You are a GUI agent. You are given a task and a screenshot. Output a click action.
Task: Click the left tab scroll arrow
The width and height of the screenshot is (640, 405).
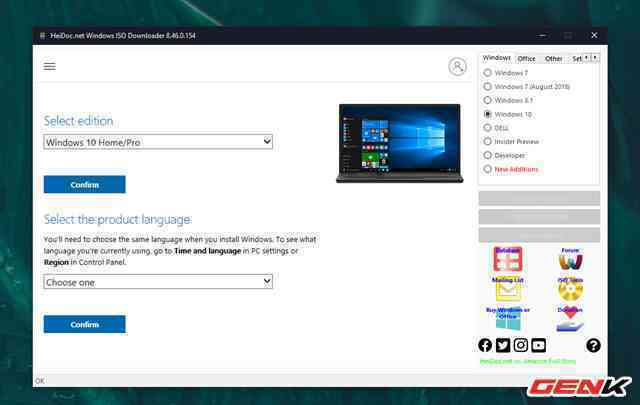pyautogui.click(x=587, y=58)
